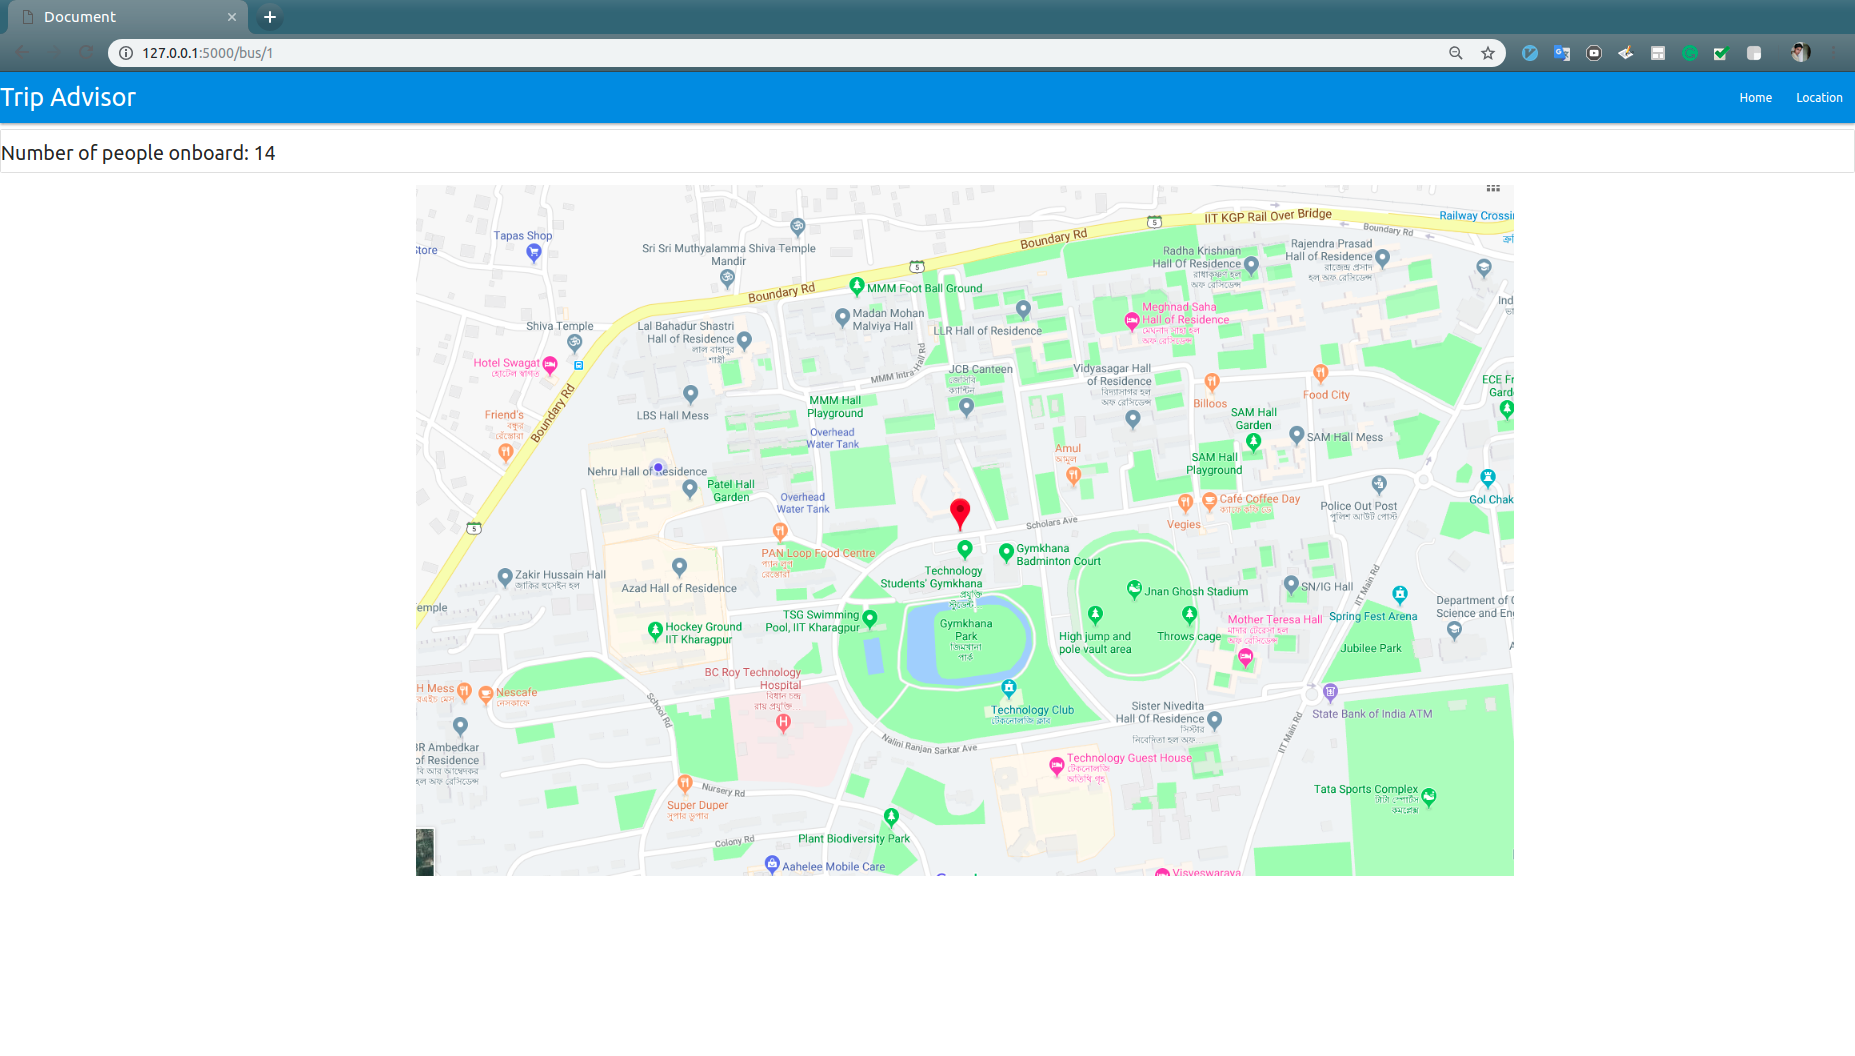
Task: Open the Home nav link
Action: point(1755,98)
